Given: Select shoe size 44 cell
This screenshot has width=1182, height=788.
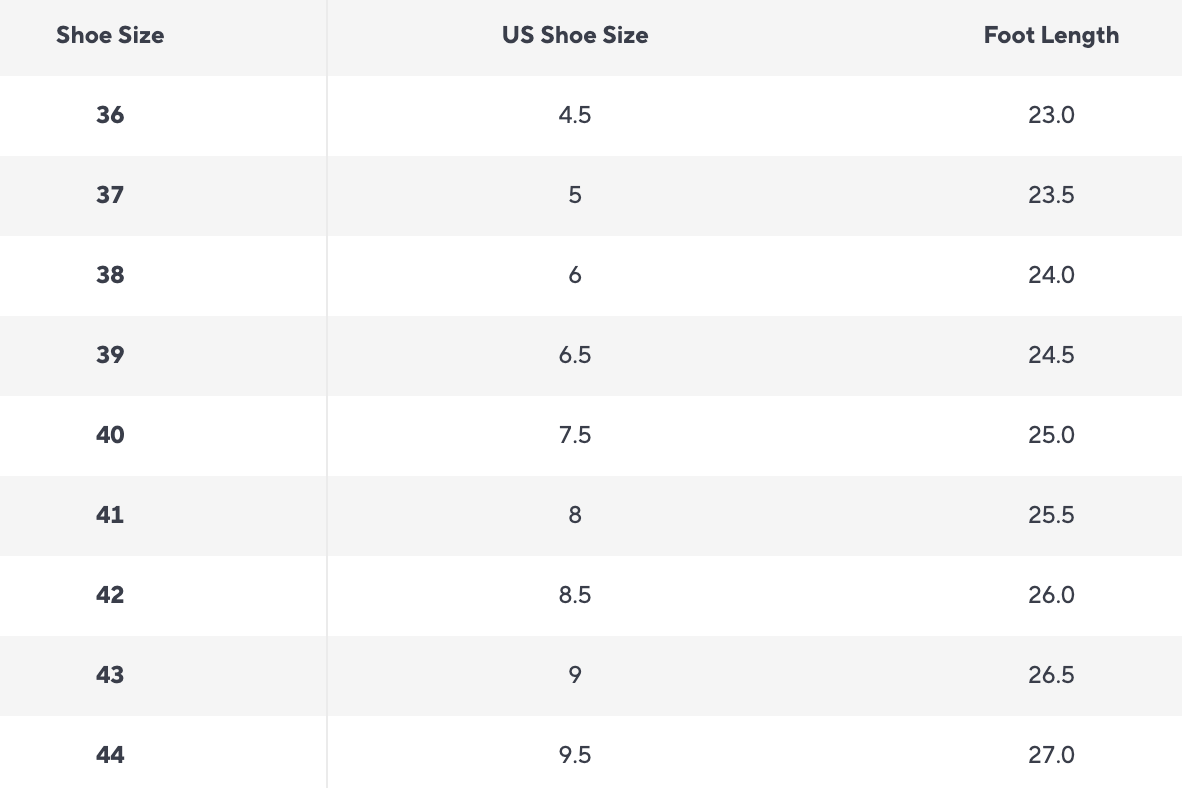Looking at the screenshot, I should [x=110, y=755].
